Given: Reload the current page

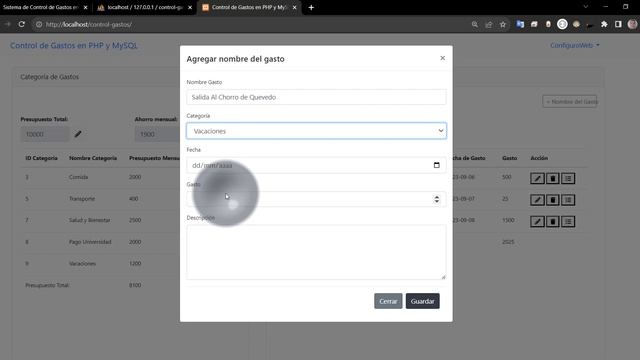Looking at the screenshot, I should (x=22, y=24).
